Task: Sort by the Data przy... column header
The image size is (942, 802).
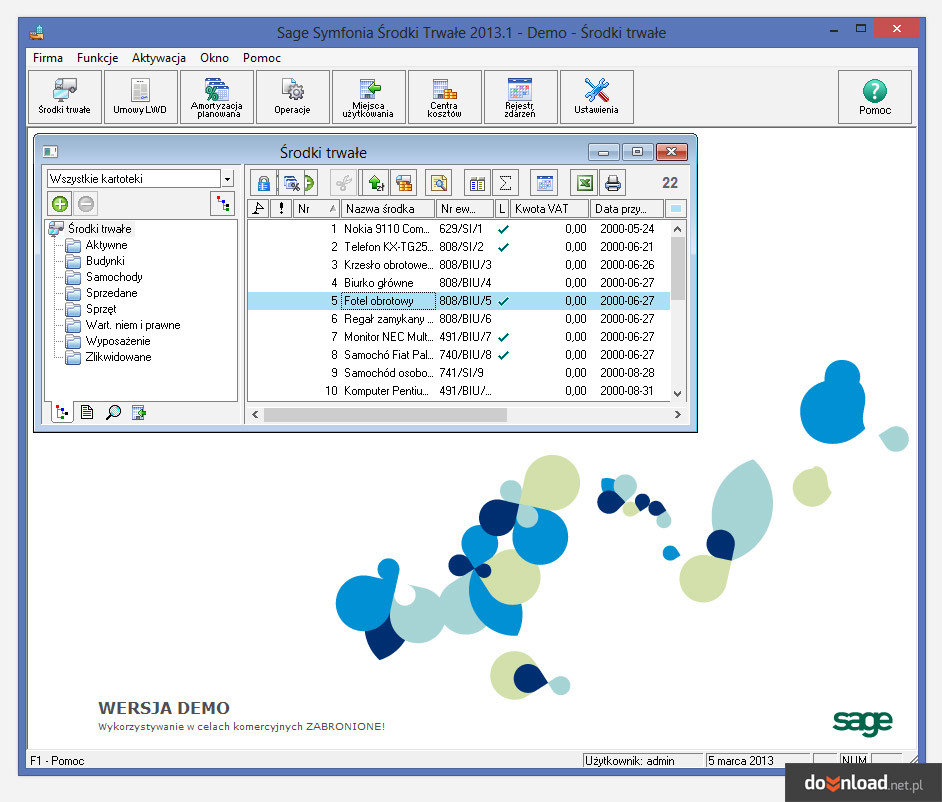Action: (627, 208)
